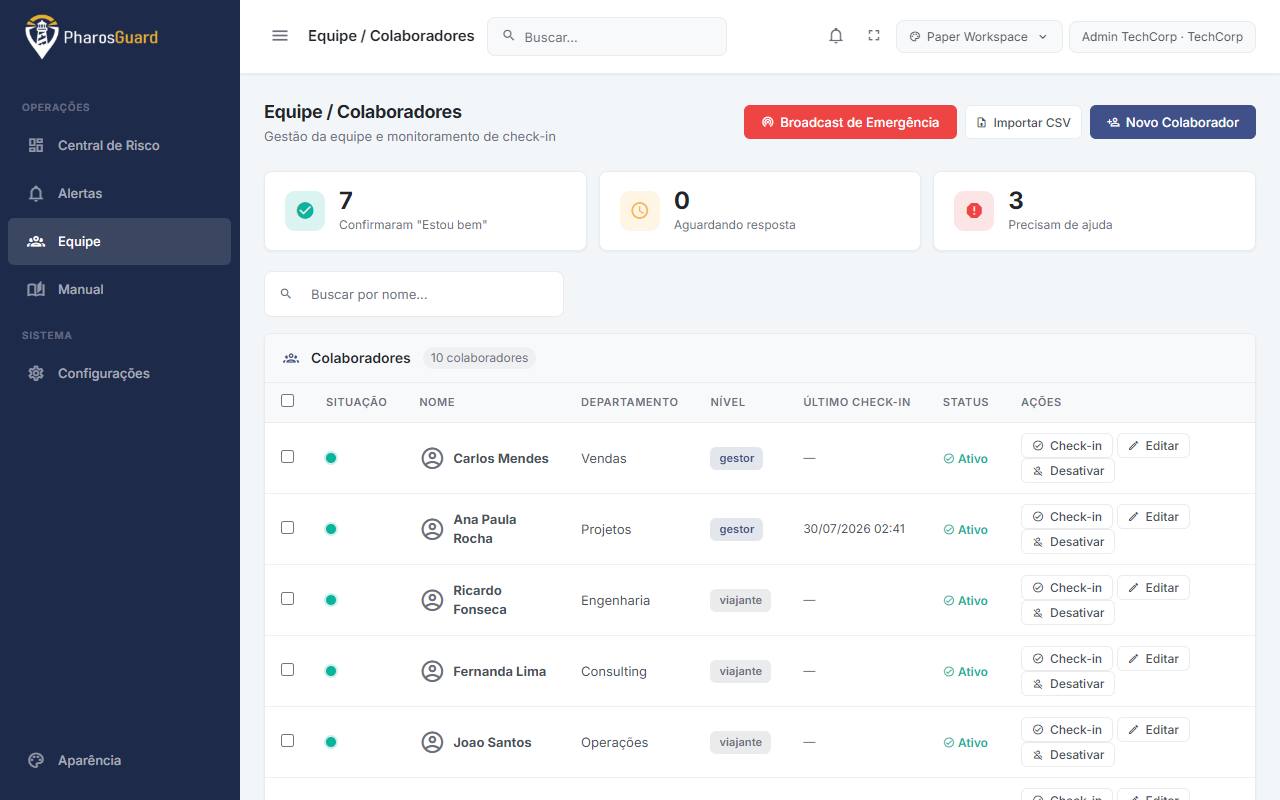
Task: Click the '10 colaboradores' count badge
Action: click(479, 358)
